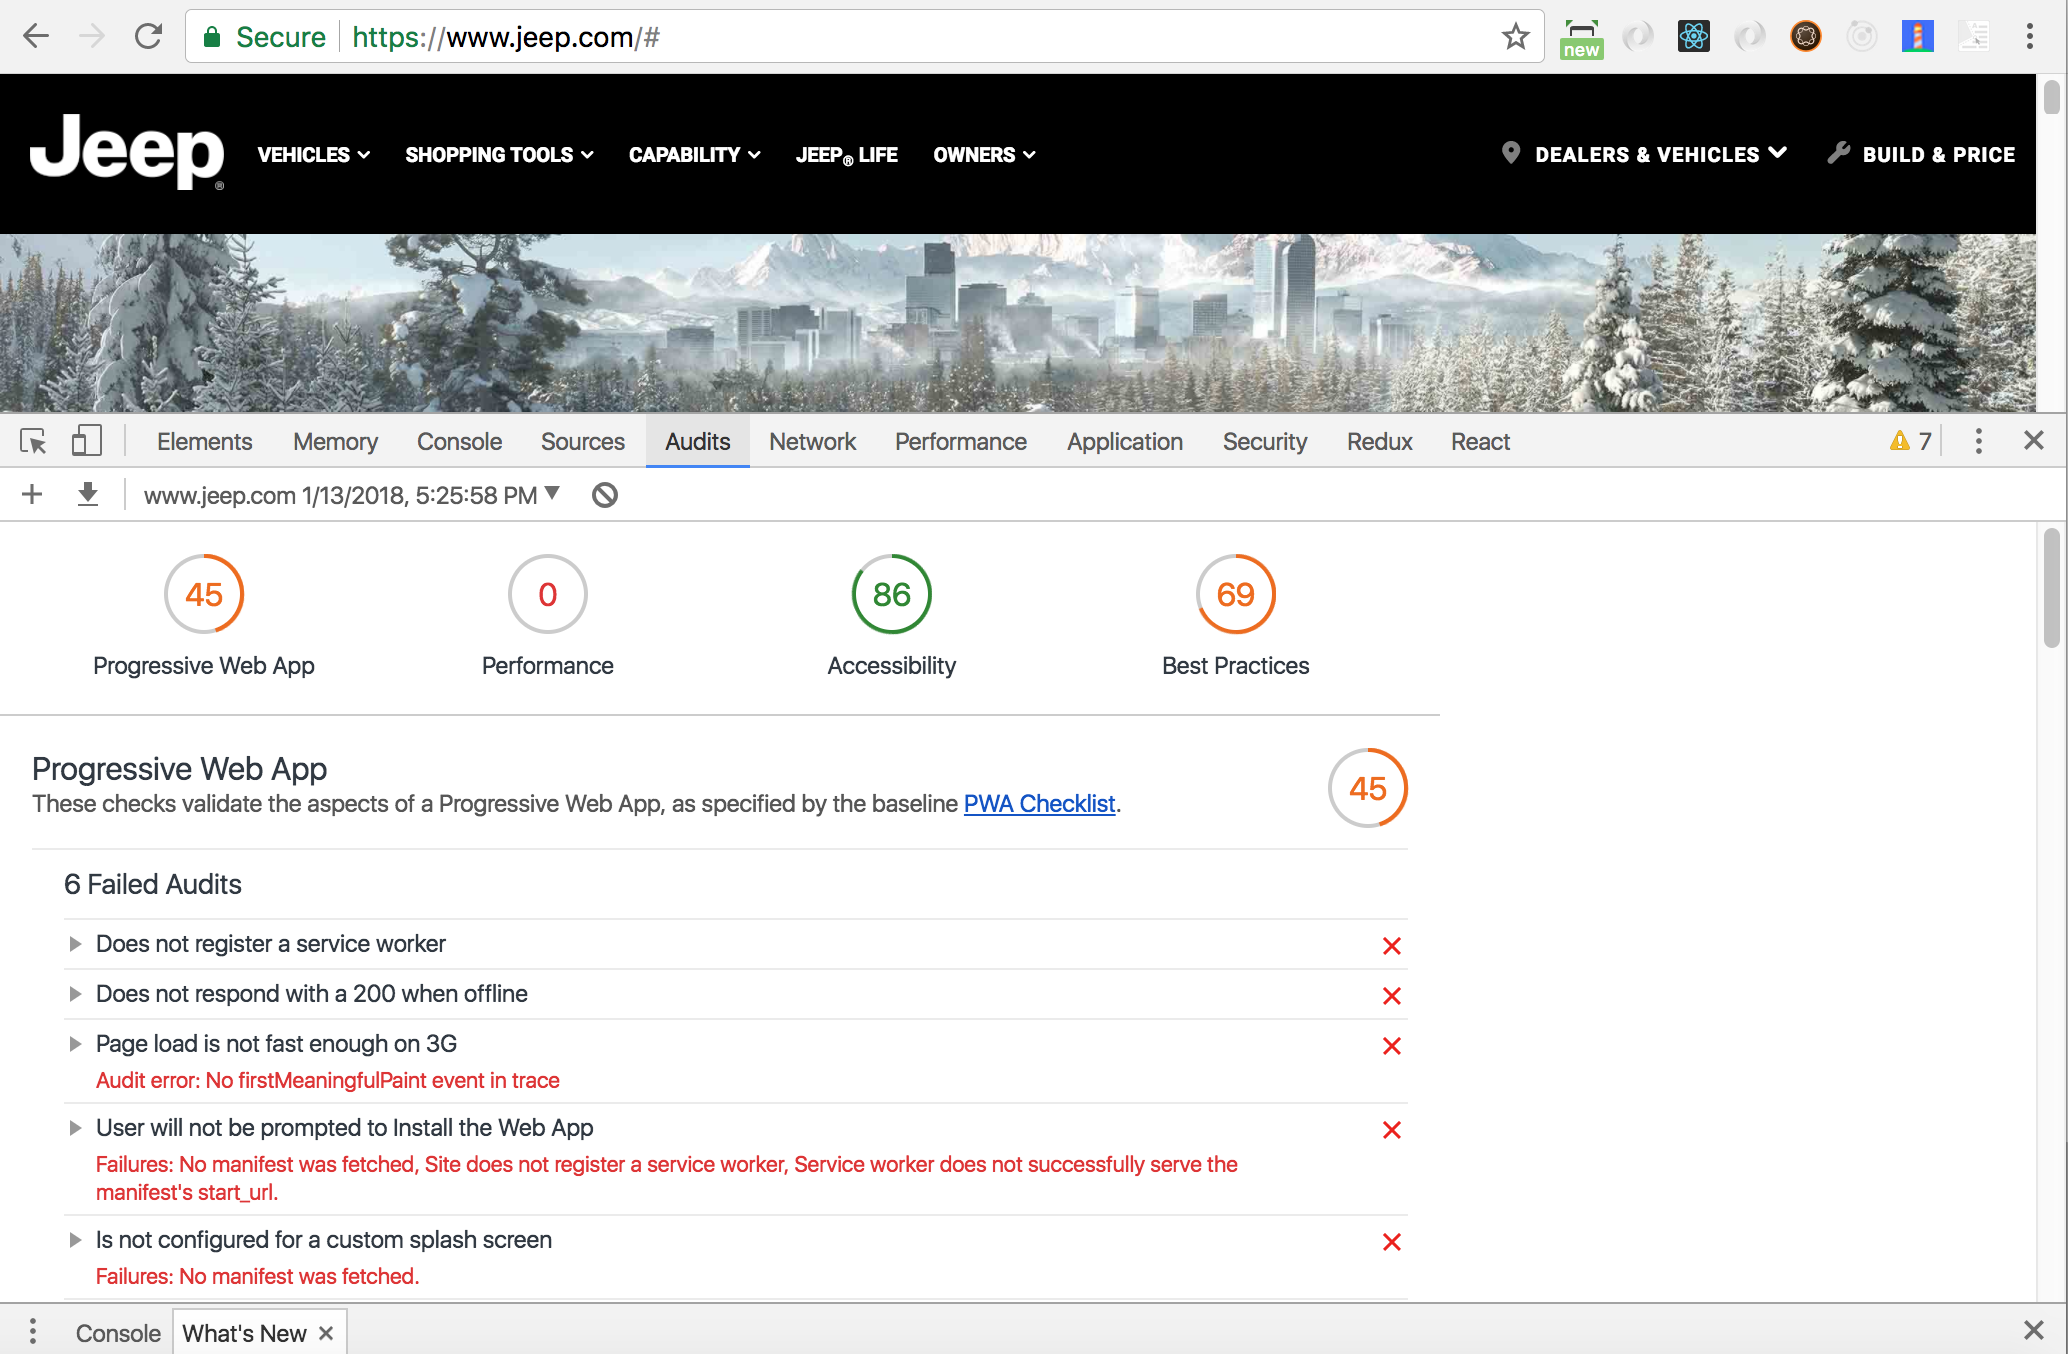Click the dealer location pin icon
This screenshot has height=1354, width=2068.
point(1510,153)
